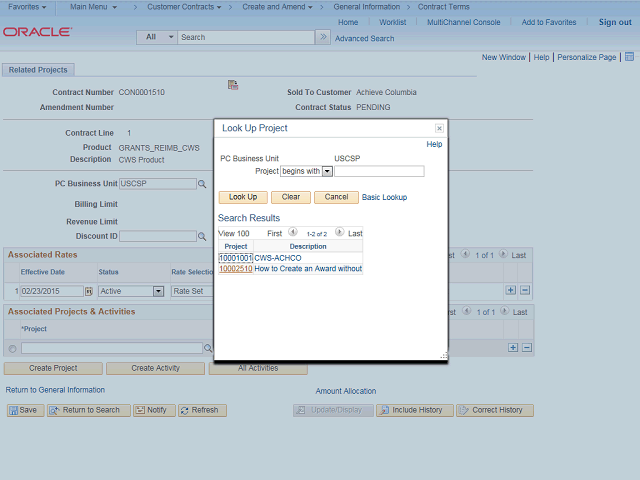Open the Amount Allocation link
Image resolution: width=640 pixels, height=480 pixels.
pyautogui.click(x=345, y=391)
